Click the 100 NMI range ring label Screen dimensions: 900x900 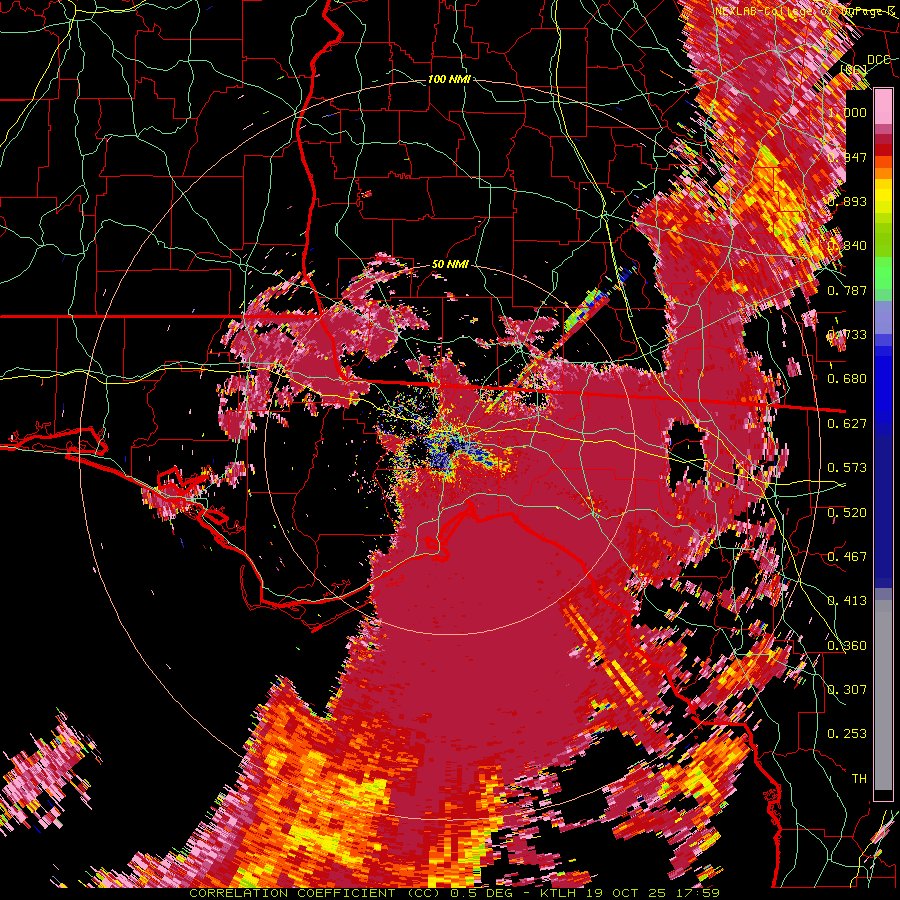(449, 79)
